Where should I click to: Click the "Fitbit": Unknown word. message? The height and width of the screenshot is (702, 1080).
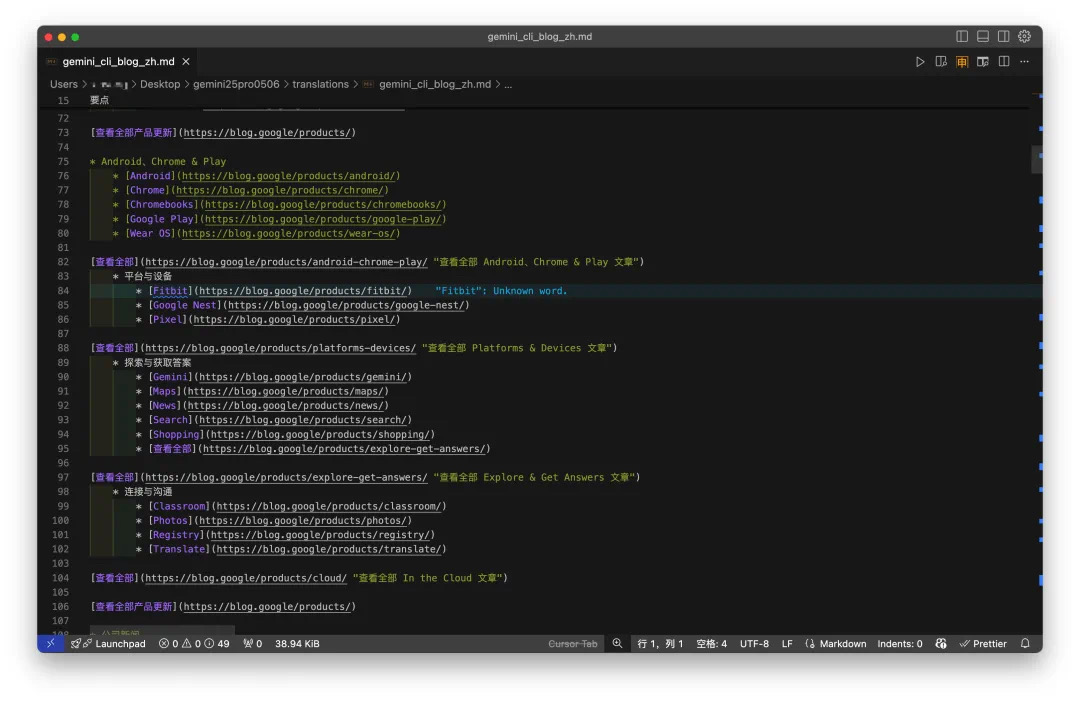[501, 291]
